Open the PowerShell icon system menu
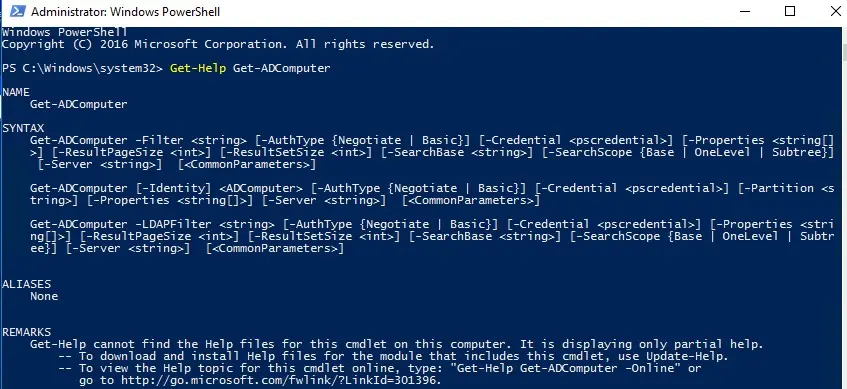Screen dimensions: 847x389 pyautogui.click(x=17, y=11)
